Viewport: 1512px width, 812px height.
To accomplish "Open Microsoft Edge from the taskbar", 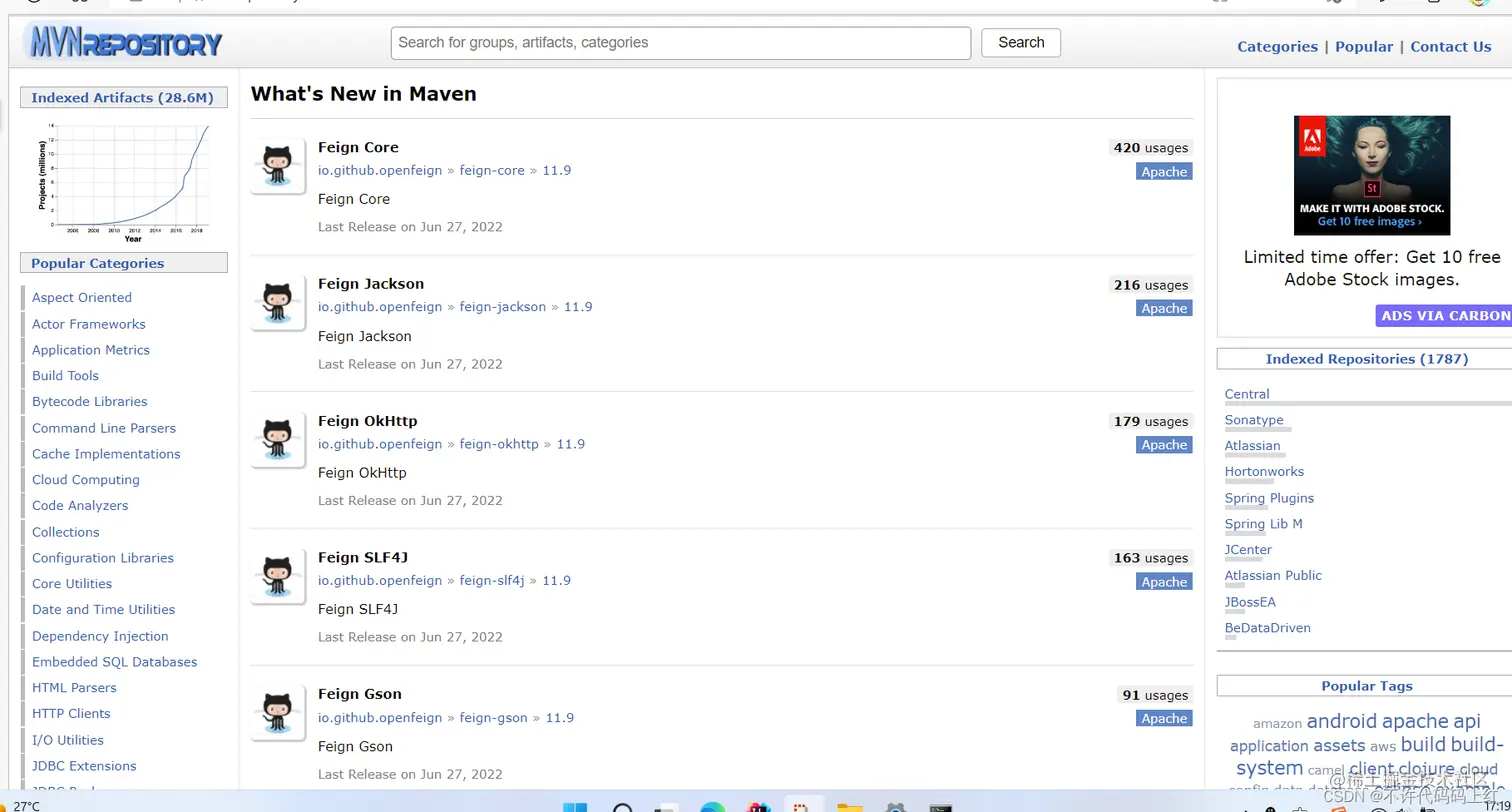I will pyautogui.click(x=712, y=806).
